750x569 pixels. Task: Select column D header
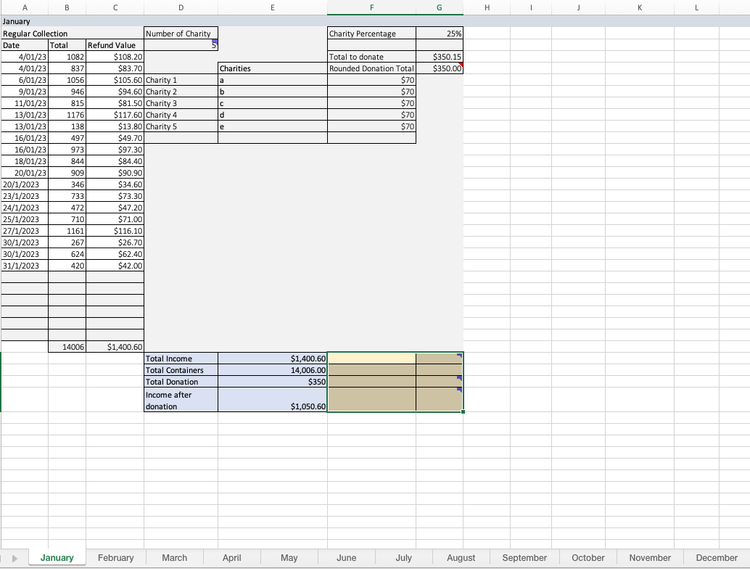pos(181,8)
